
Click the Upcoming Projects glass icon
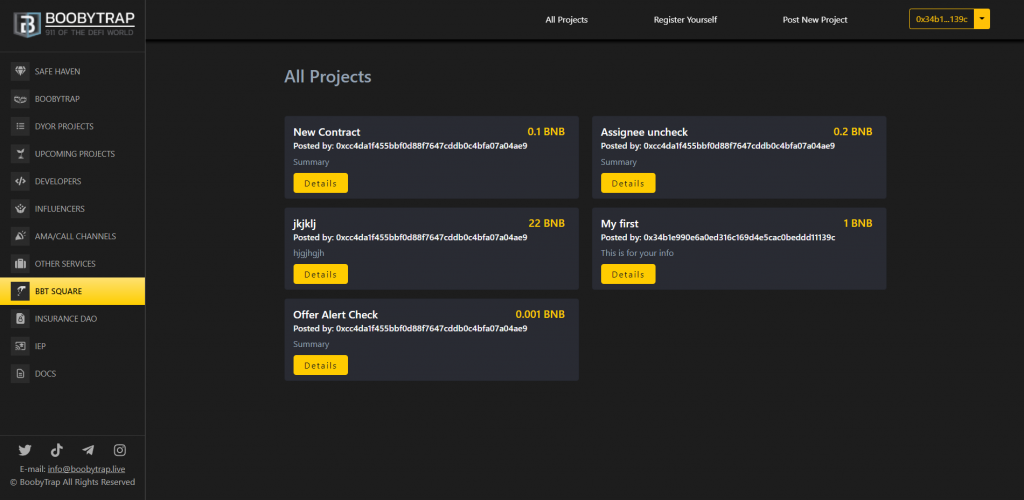(x=20, y=154)
